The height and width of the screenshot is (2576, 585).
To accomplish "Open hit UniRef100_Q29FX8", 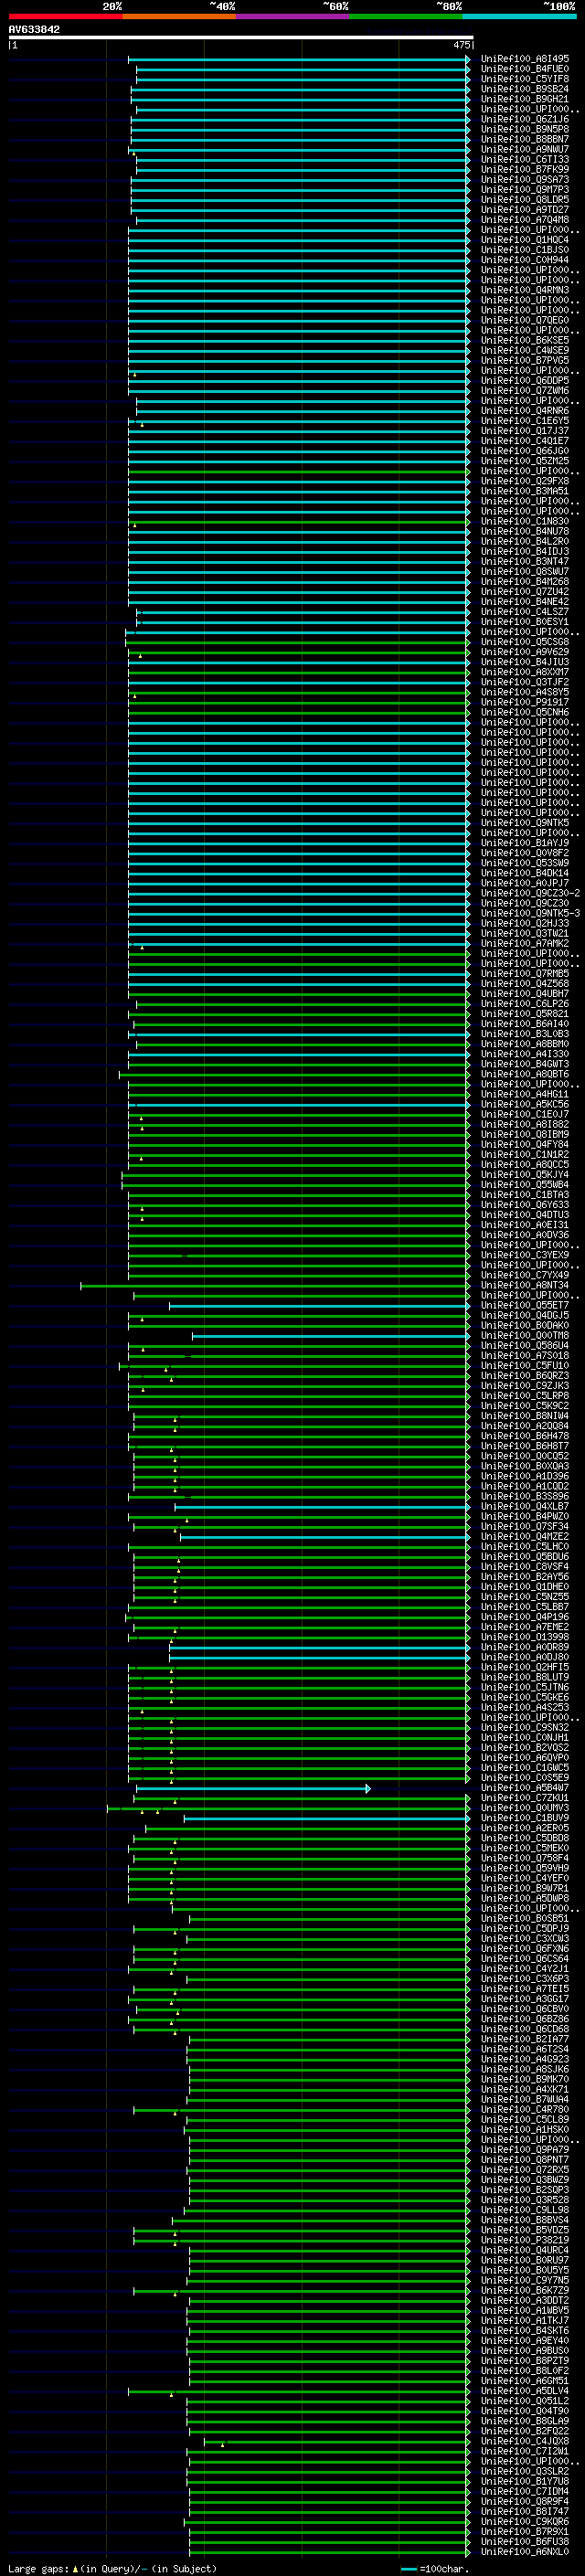I will (525, 481).
